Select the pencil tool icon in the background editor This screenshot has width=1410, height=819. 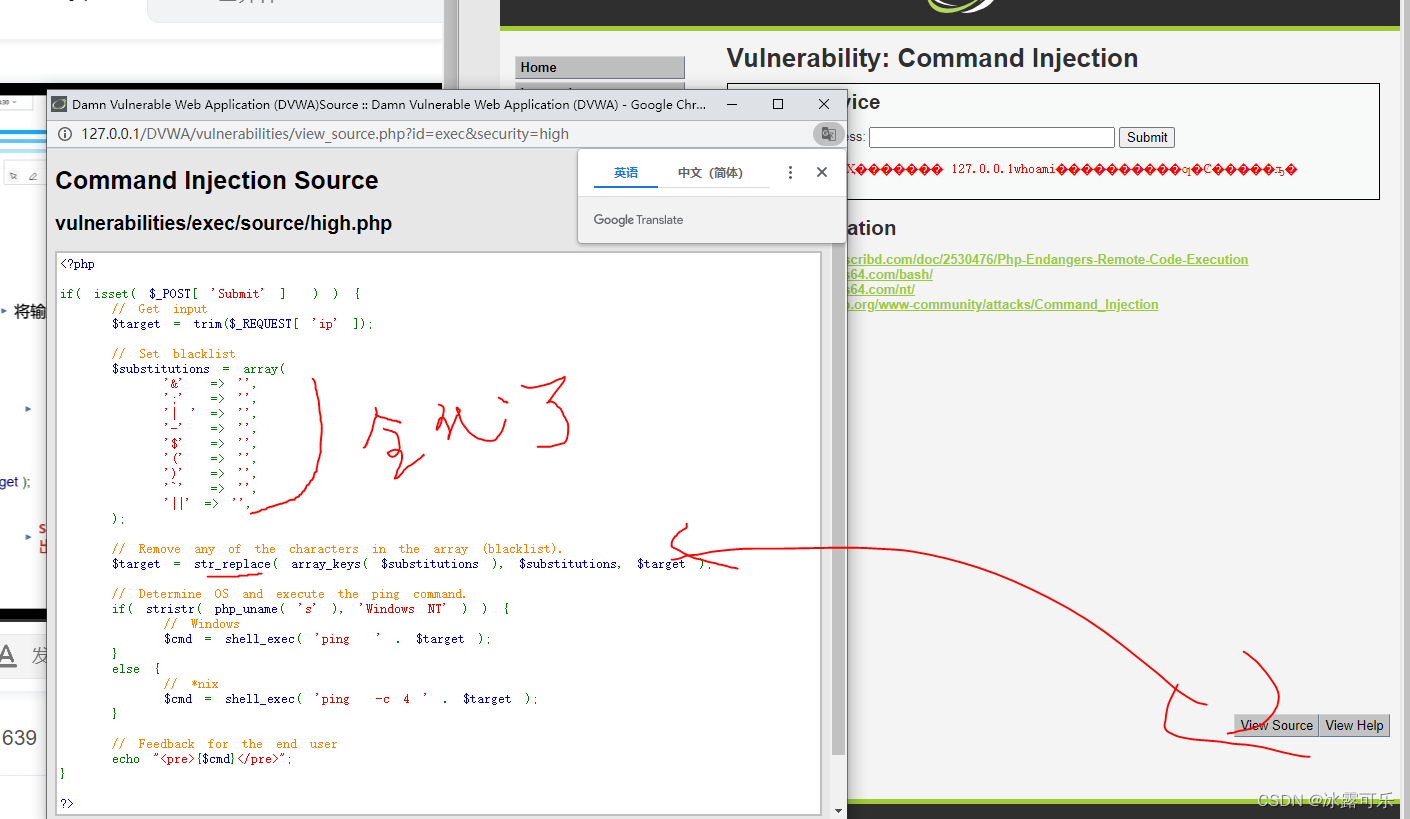tap(33, 176)
